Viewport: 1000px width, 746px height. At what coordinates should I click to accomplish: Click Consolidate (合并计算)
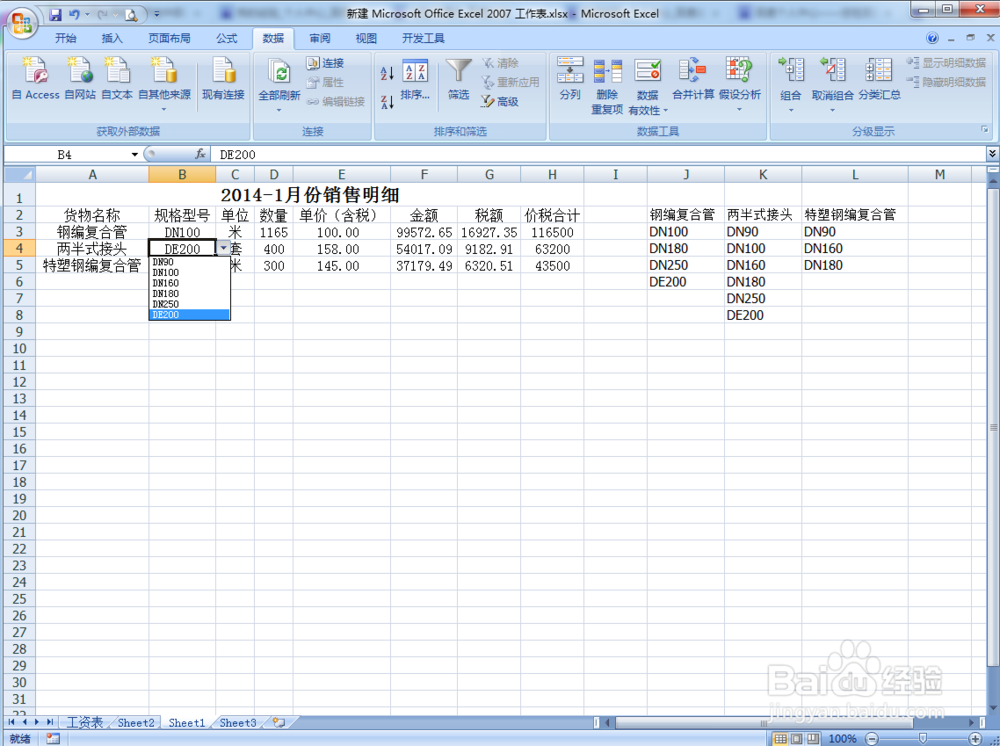[x=693, y=78]
